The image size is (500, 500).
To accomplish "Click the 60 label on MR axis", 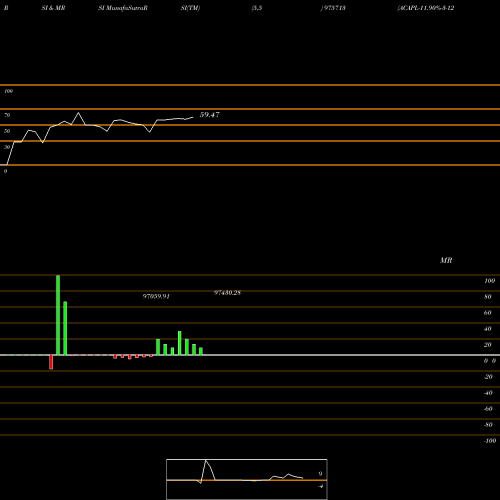I will (488, 313).
